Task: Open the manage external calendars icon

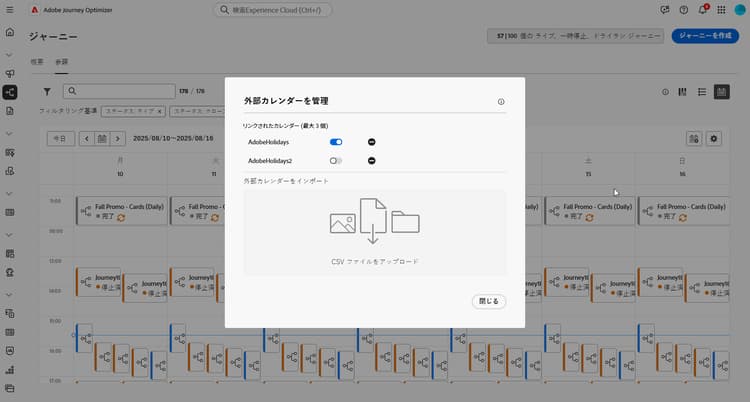Action: click(694, 139)
